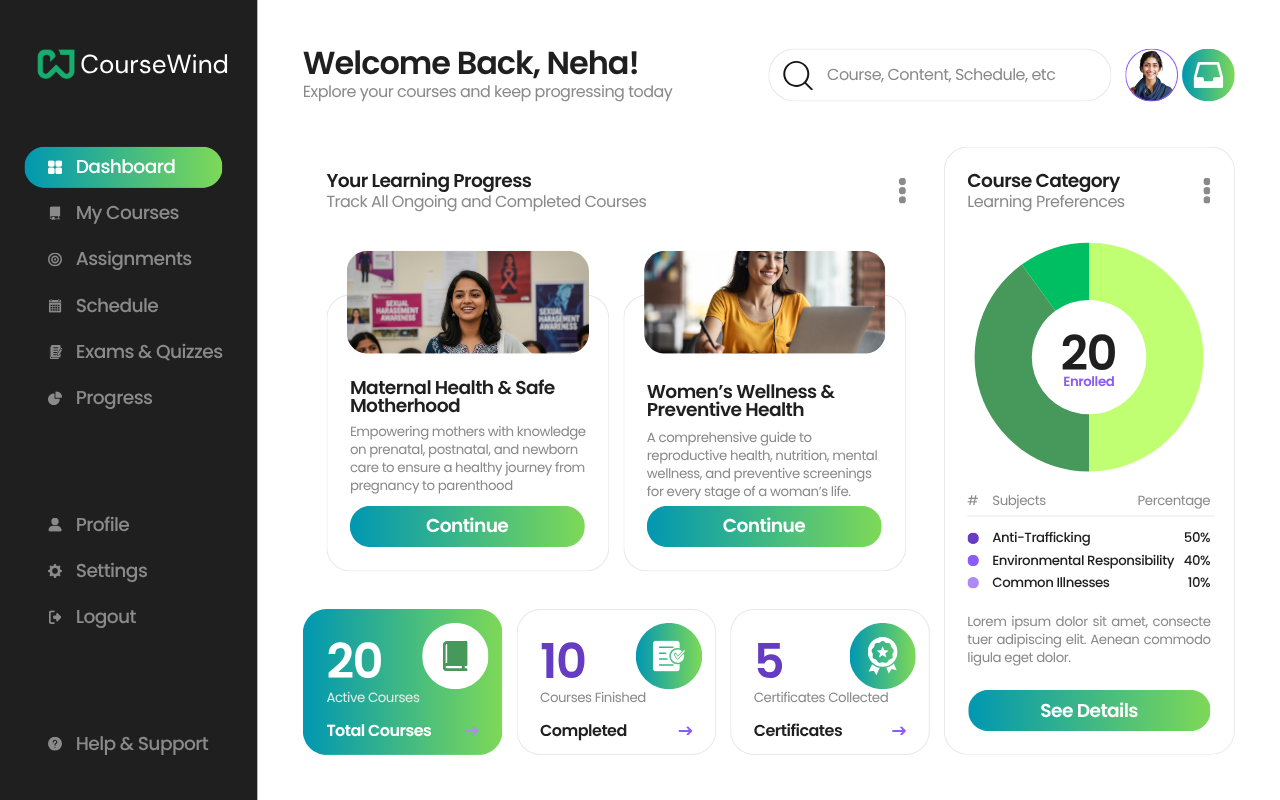Image resolution: width=1280 pixels, height=800 pixels.
Task: Click the Help & Support question icon
Action: tap(55, 744)
